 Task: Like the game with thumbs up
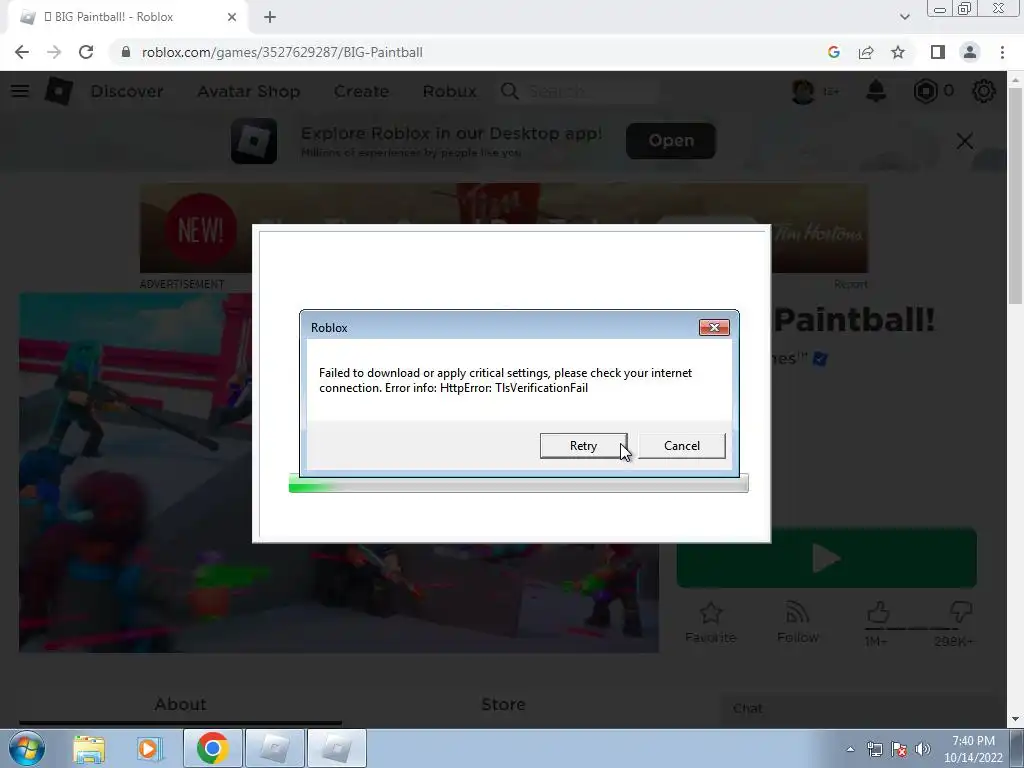click(x=878, y=612)
